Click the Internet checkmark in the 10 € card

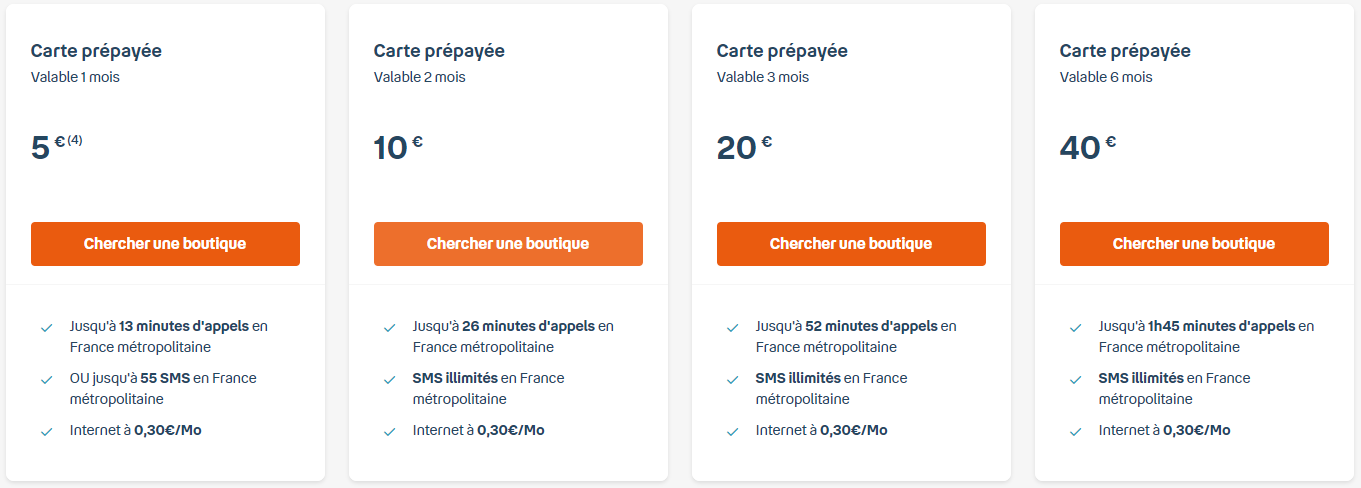(x=389, y=431)
